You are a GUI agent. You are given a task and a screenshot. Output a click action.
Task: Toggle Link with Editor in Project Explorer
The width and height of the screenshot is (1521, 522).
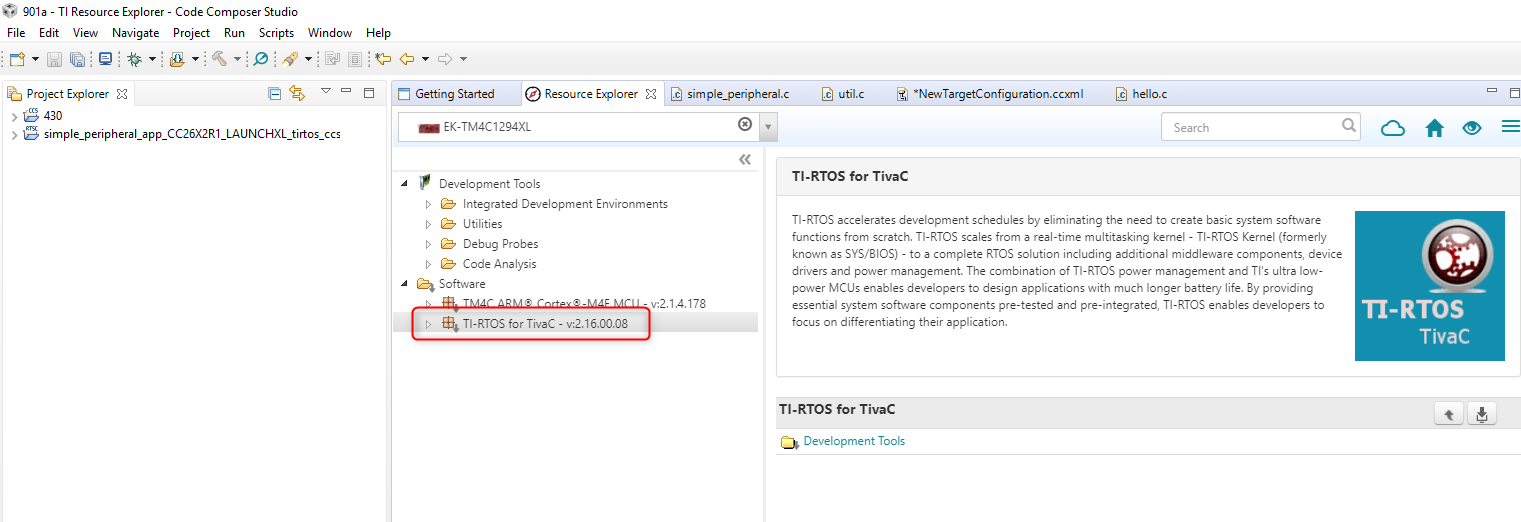pos(296,93)
